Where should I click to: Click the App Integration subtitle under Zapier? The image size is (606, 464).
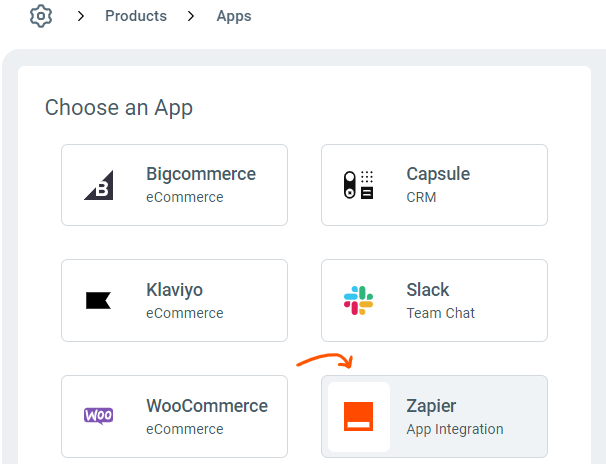(455, 429)
